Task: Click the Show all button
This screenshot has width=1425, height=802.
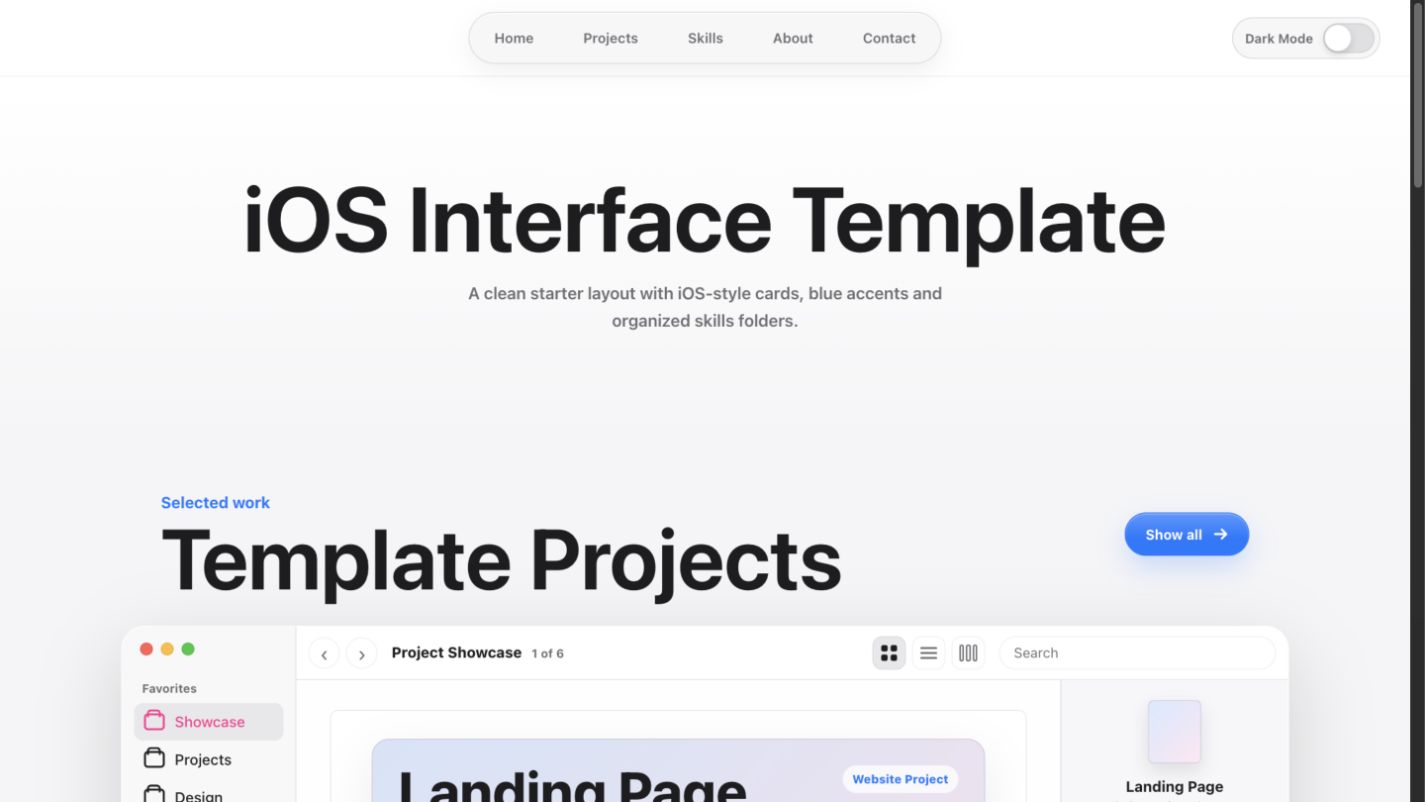Action: [x=1186, y=534]
